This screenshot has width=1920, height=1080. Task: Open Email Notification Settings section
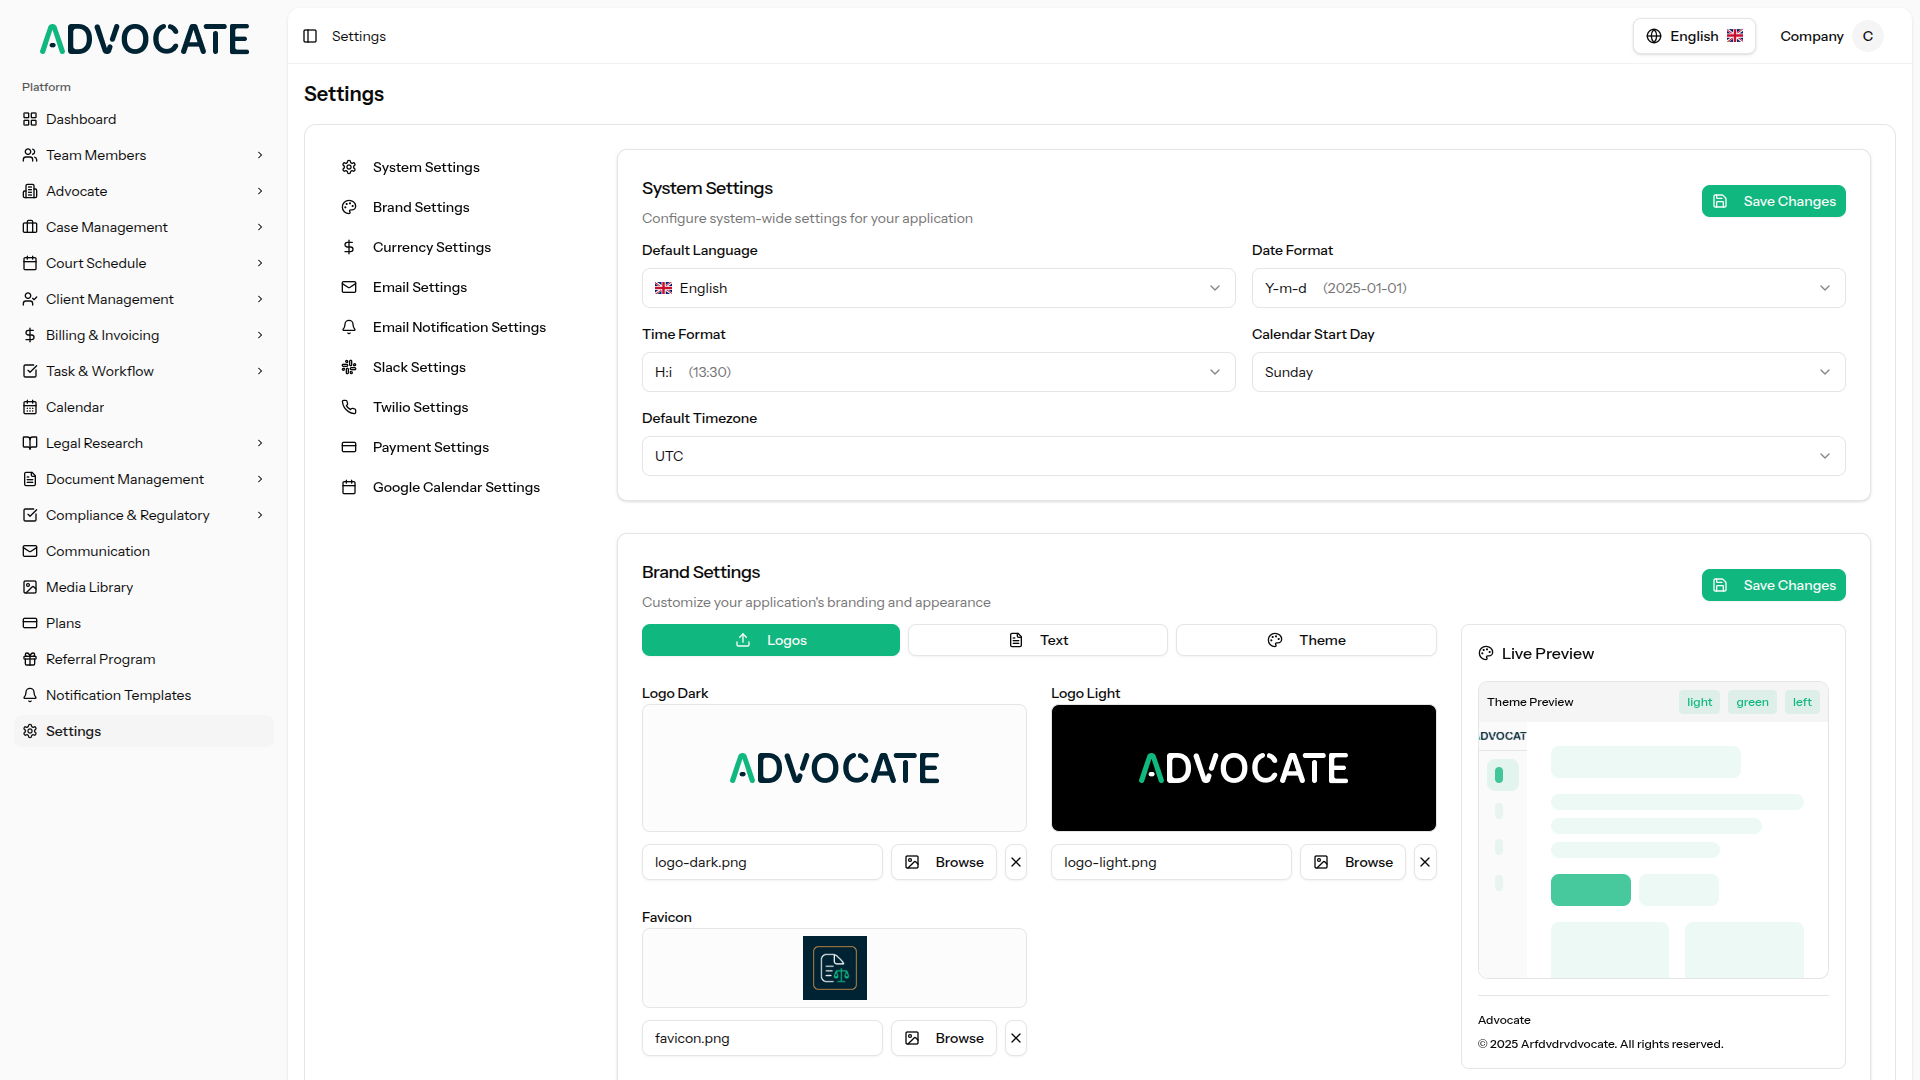459,327
